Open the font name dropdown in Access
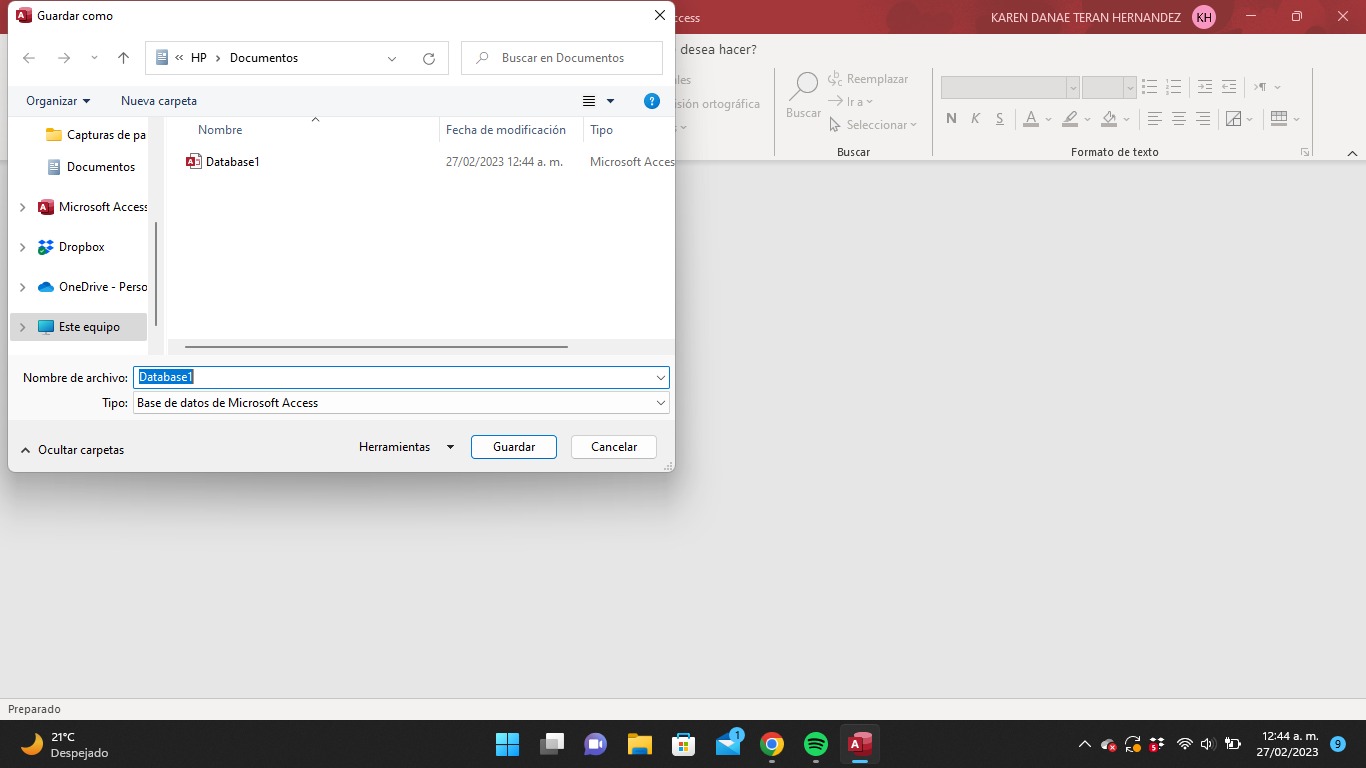Viewport: 1366px width, 768px height. point(1073,87)
